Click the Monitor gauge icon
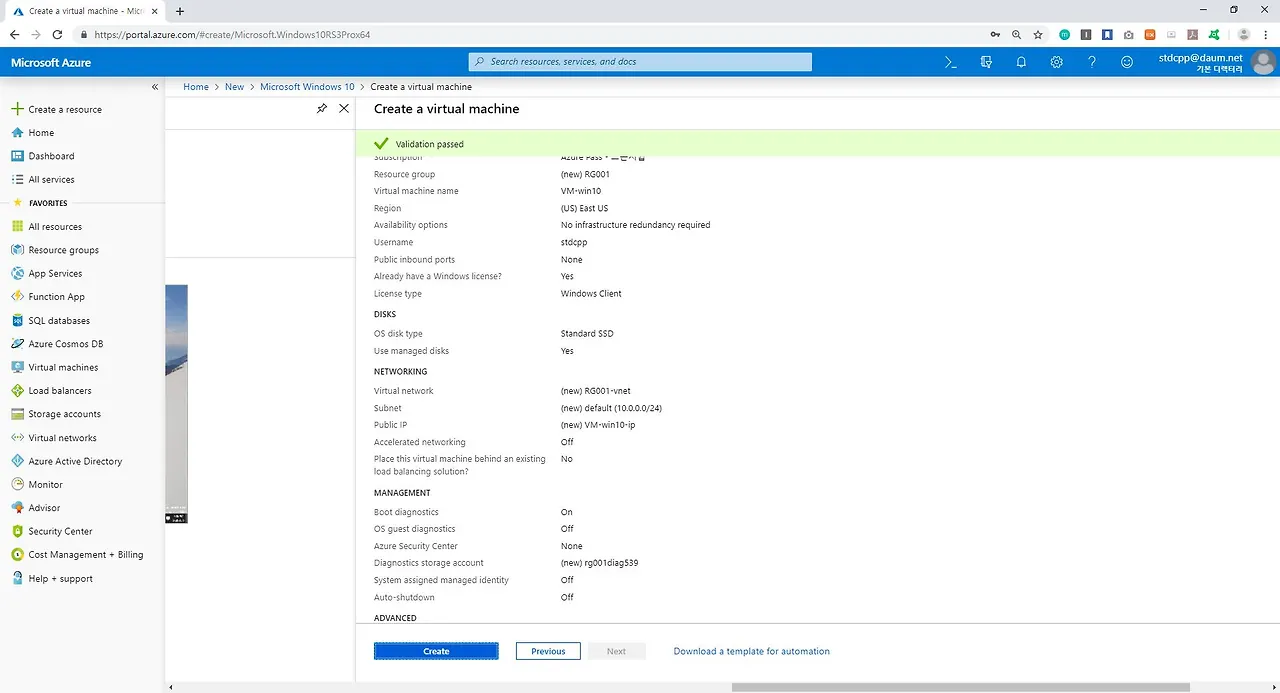Screen dimensions: 1280x693 17,485
